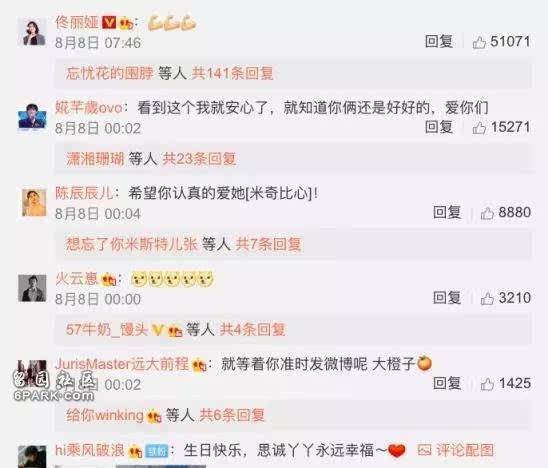Viewport: 548px width, 468px height.
Task: Reply to 佟丽娅's comment
Action: (439, 42)
